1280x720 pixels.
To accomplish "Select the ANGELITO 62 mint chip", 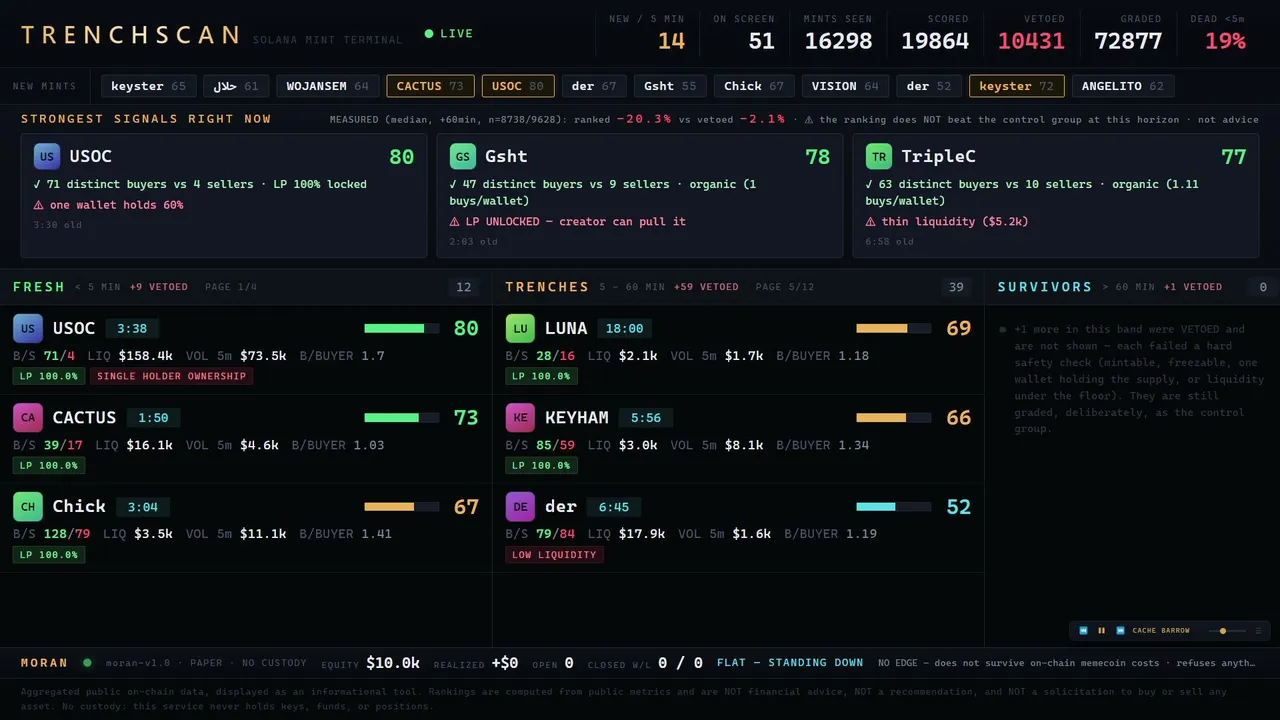I will 1123,86.
